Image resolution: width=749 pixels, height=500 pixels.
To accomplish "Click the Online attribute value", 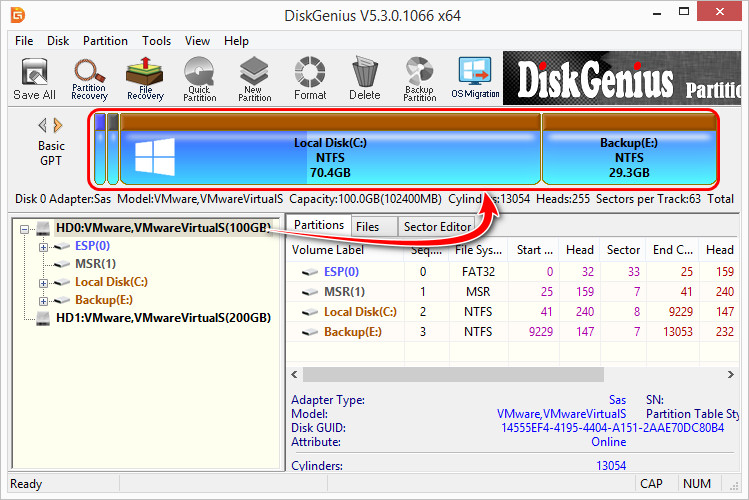I will 609,442.
